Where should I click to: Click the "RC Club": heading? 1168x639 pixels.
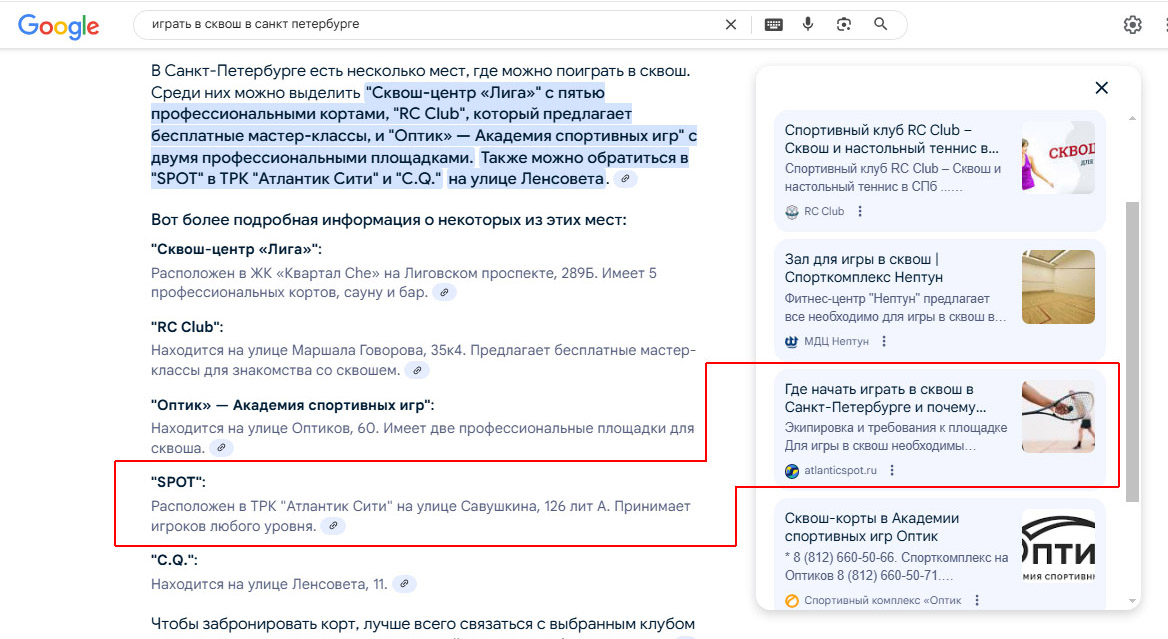(x=187, y=327)
